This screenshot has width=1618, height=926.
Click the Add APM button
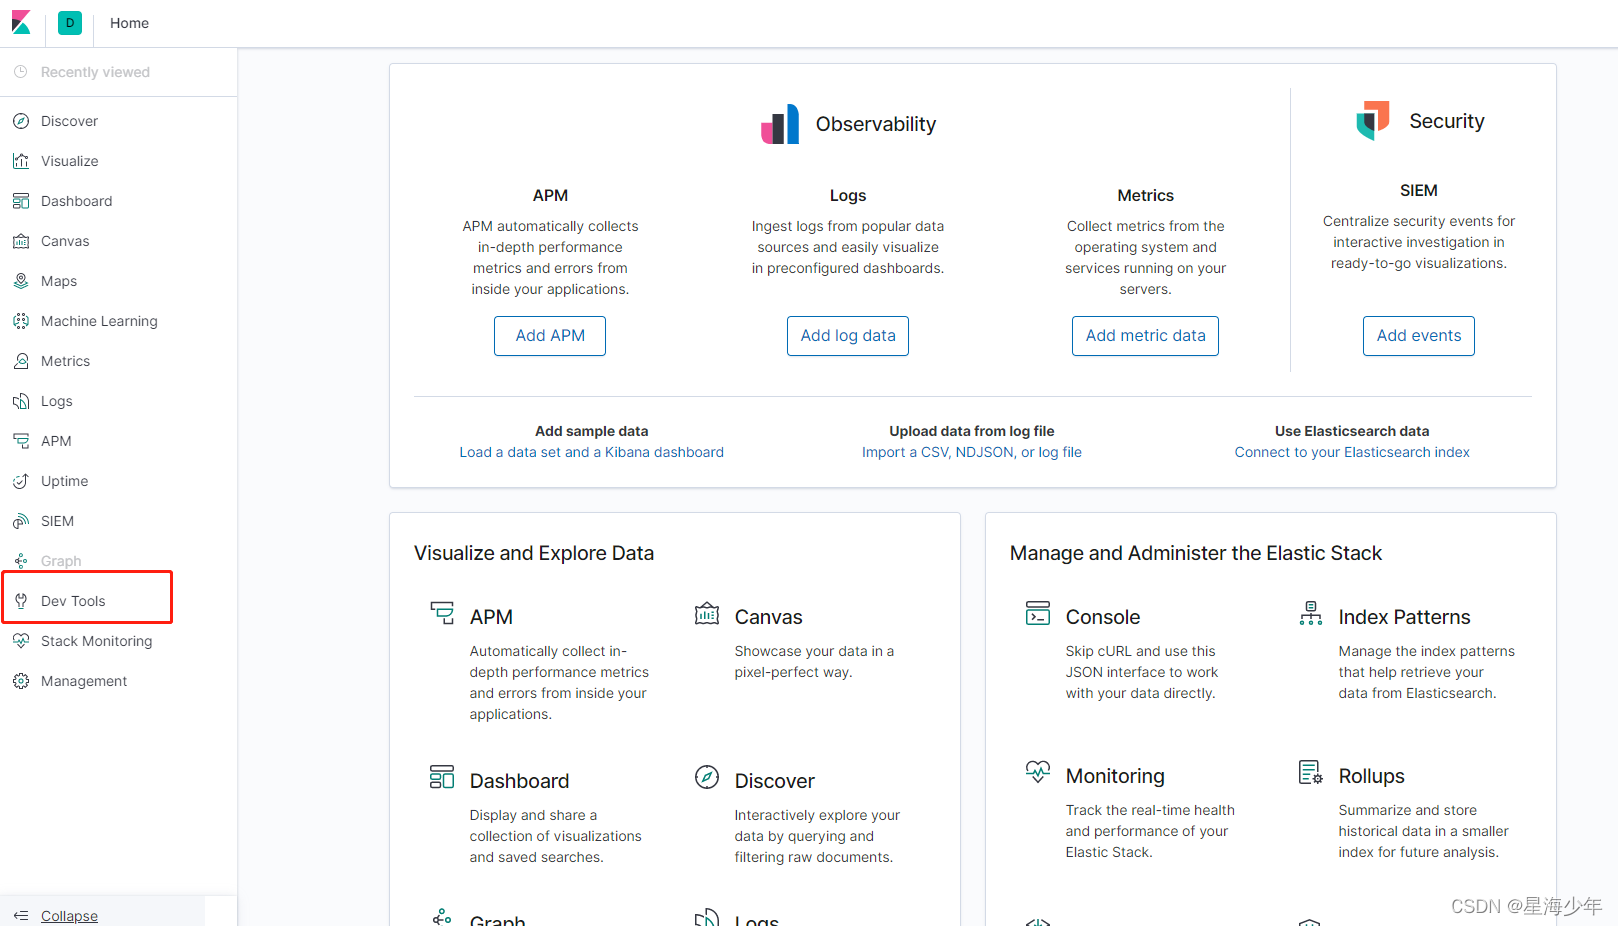(550, 336)
